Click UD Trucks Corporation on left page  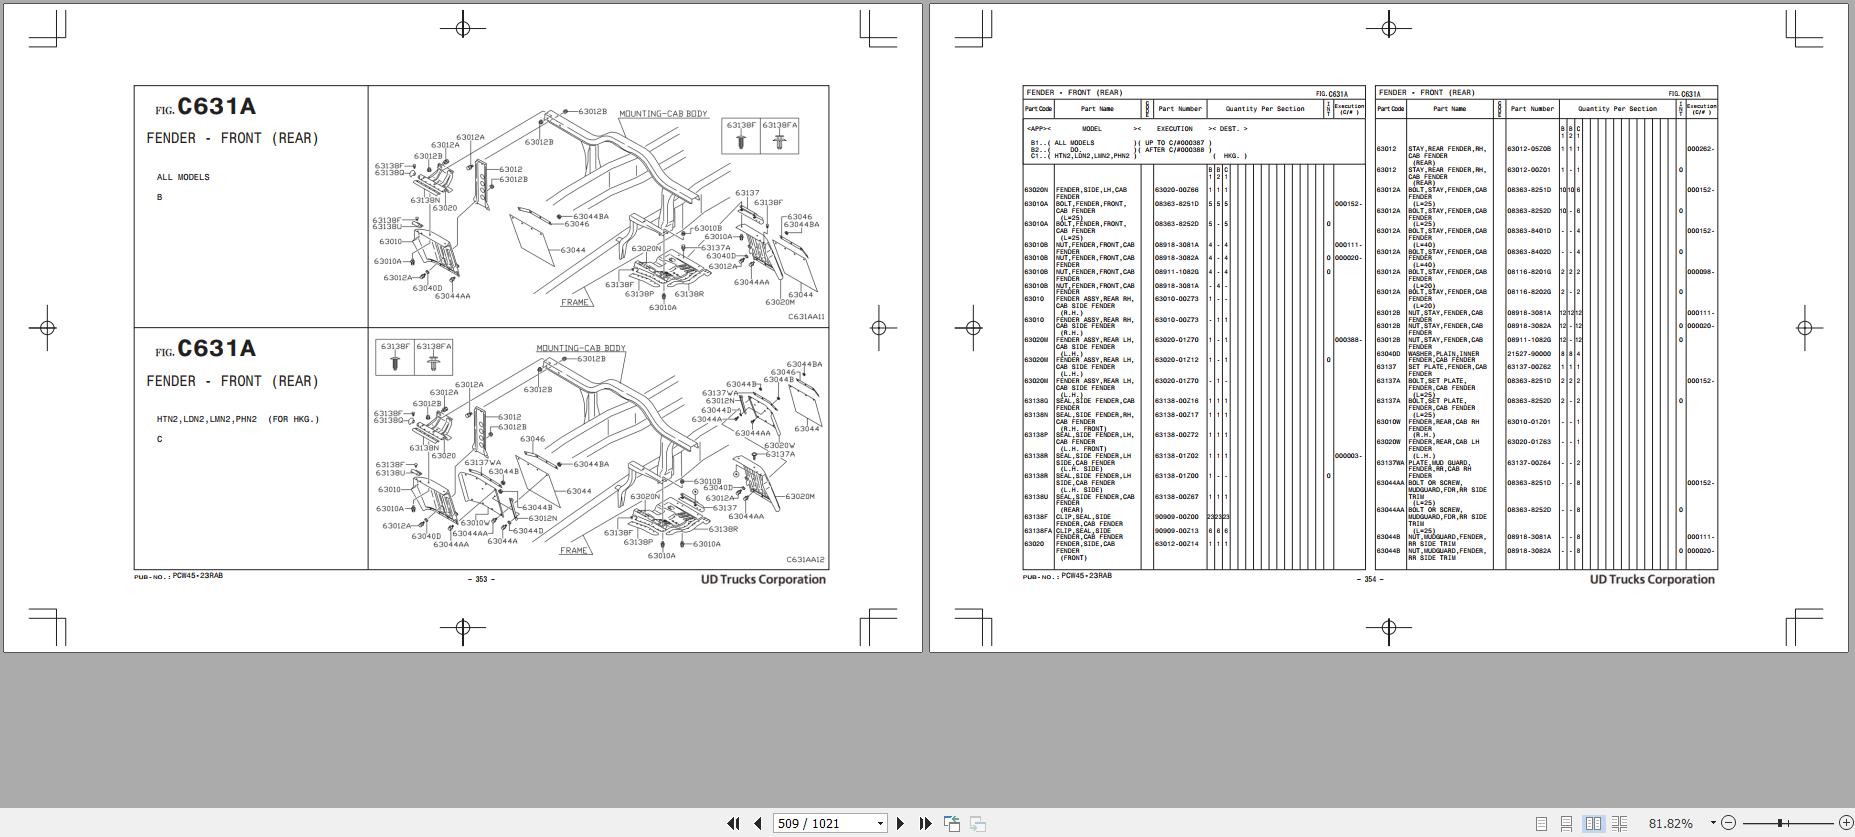pyautogui.click(x=763, y=579)
